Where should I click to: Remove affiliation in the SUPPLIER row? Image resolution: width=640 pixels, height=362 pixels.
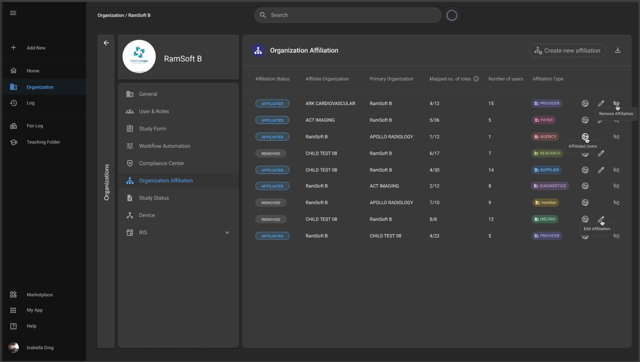click(616, 170)
